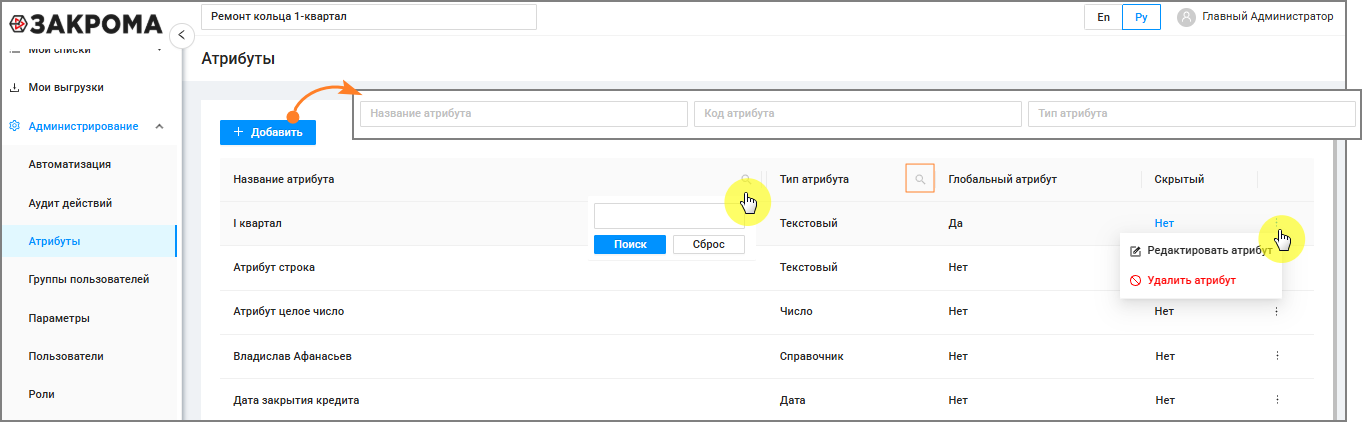Select the Владислав Афанасьев row name
The width and height of the screenshot is (1365, 422).
click(292, 356)
